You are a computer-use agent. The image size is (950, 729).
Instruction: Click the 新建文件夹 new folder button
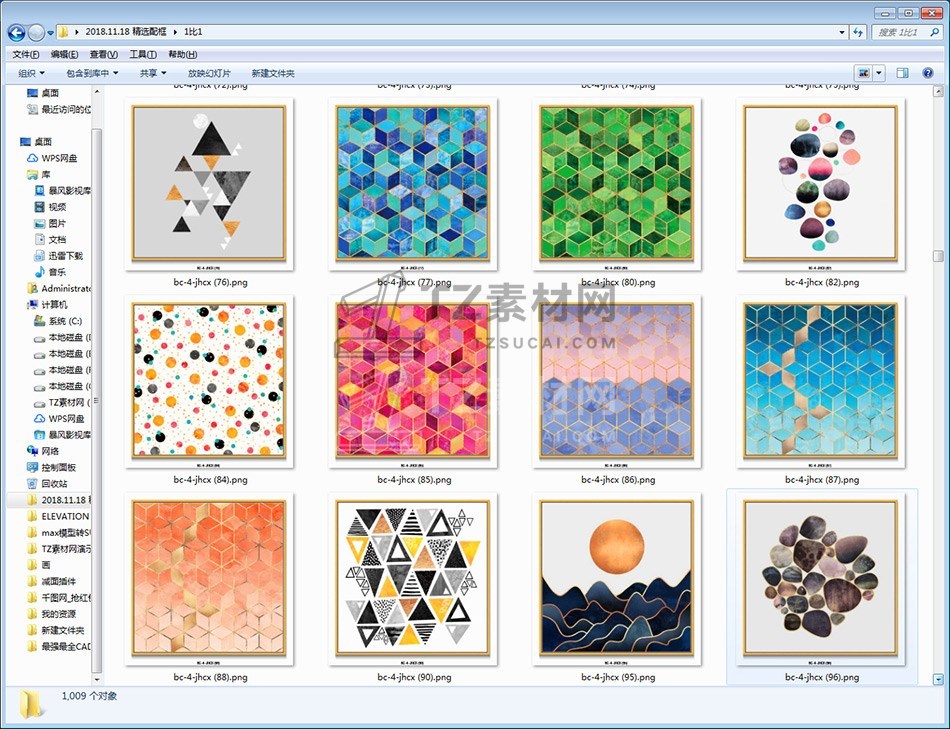(273, 73)
